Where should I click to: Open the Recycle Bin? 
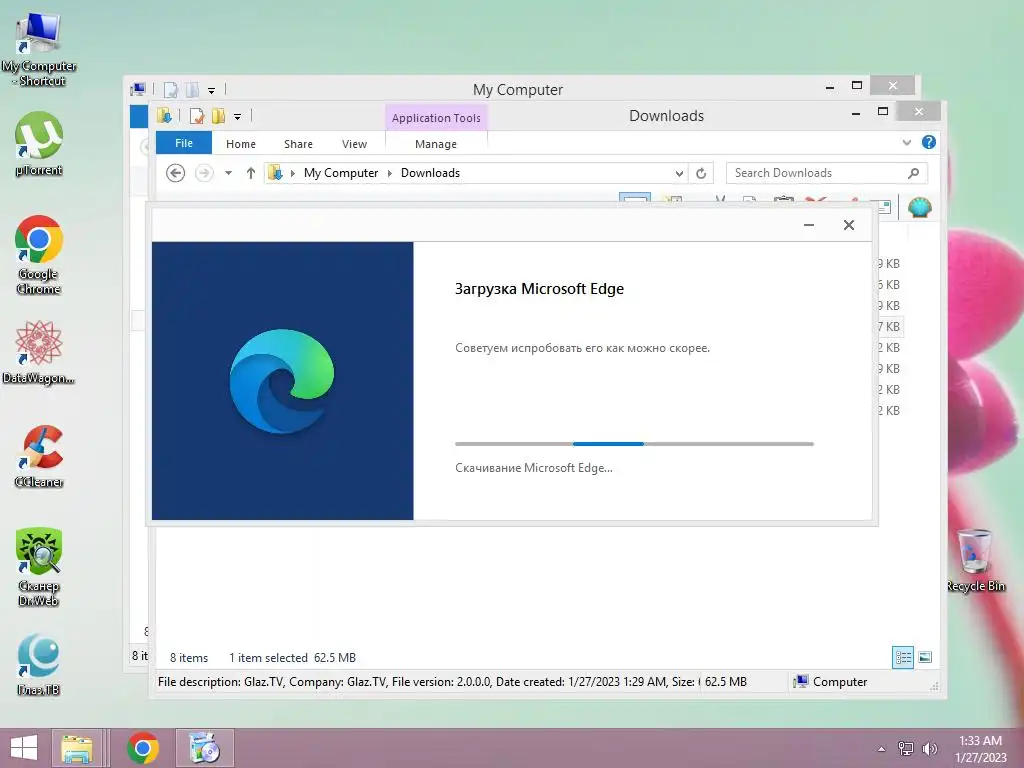(x=976, y=560)
